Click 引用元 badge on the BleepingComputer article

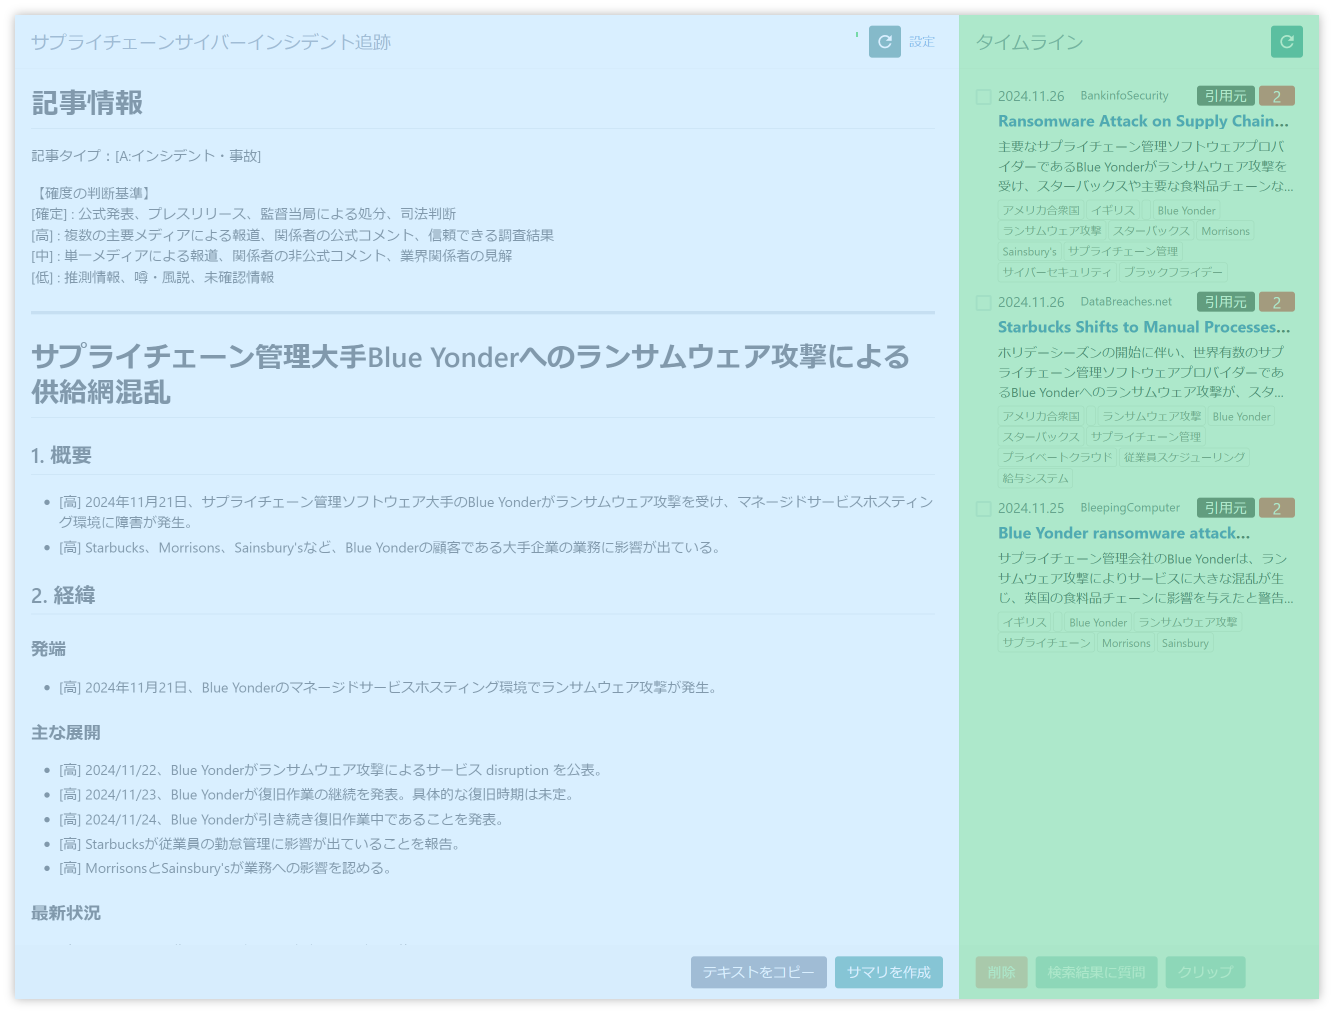point(1225,508)
